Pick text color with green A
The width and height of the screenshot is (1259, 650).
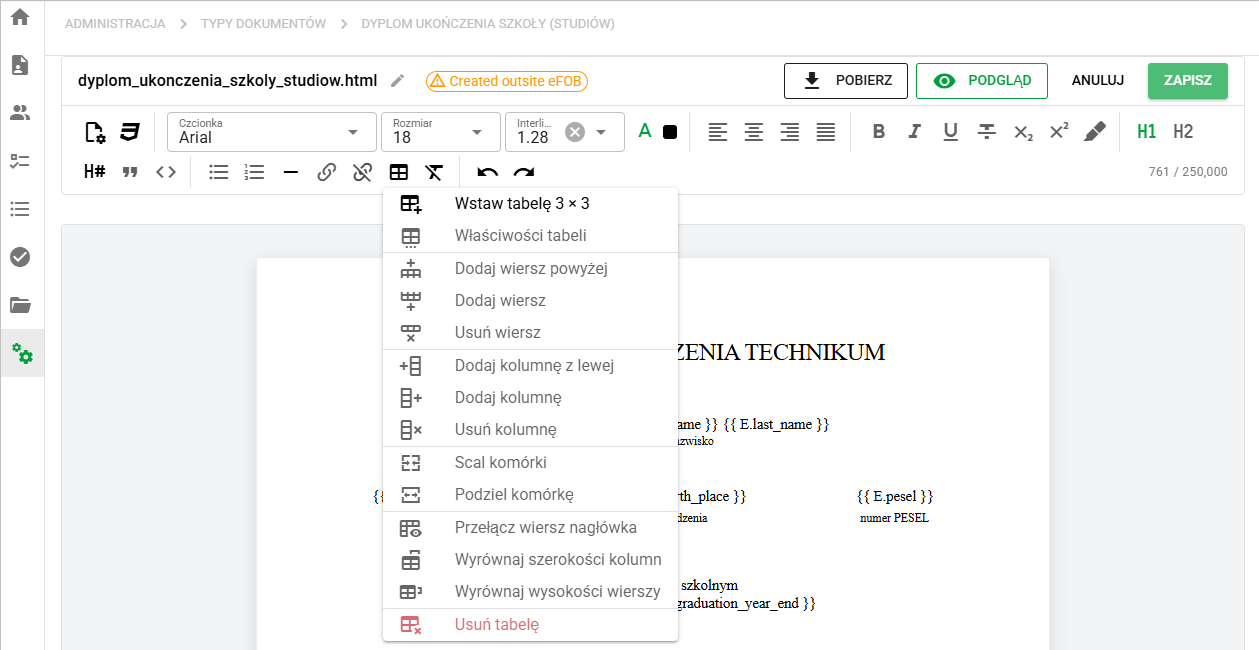point(645,131)
